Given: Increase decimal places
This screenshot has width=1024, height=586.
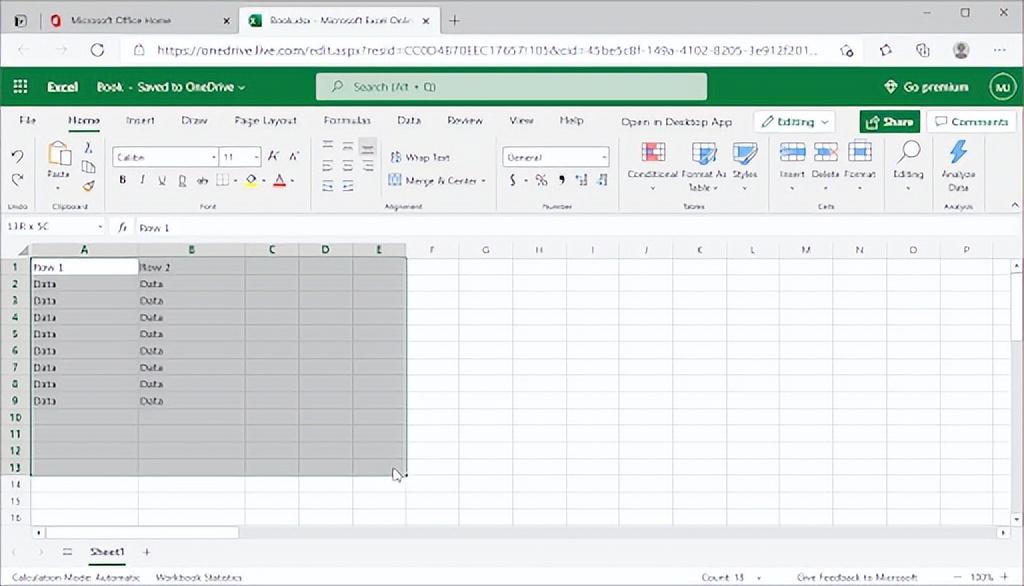Looking at the screenshot, I should coord(581,180).
